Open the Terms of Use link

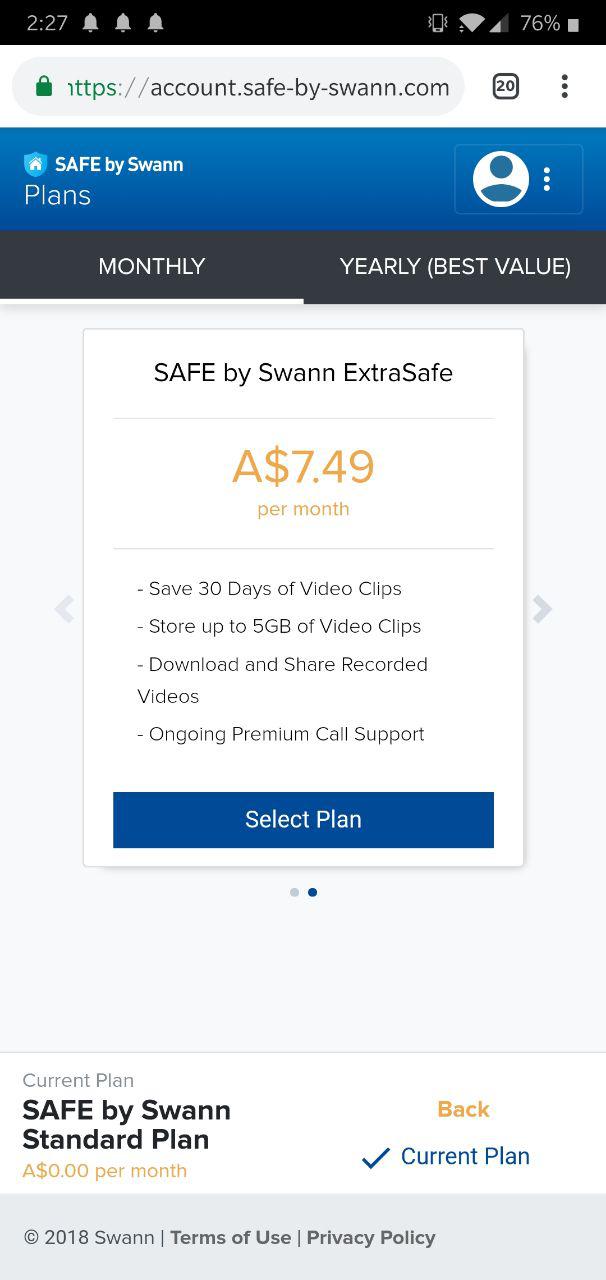coord(230,1237)
